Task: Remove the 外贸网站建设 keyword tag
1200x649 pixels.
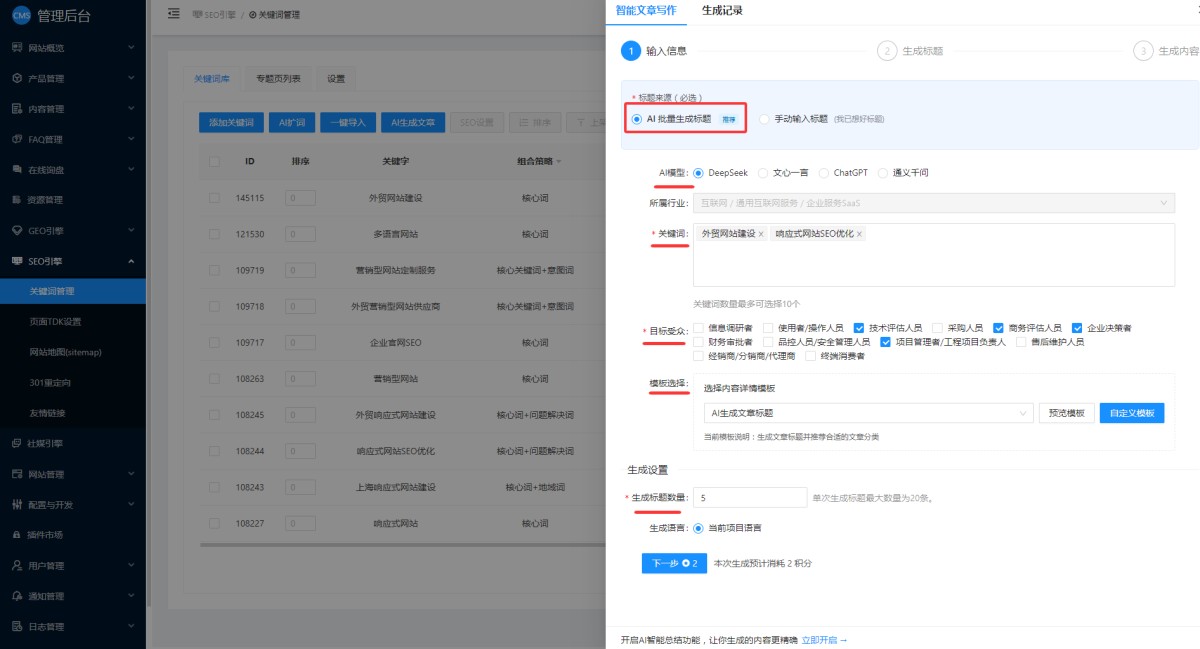Action: [x=761, y=234]
